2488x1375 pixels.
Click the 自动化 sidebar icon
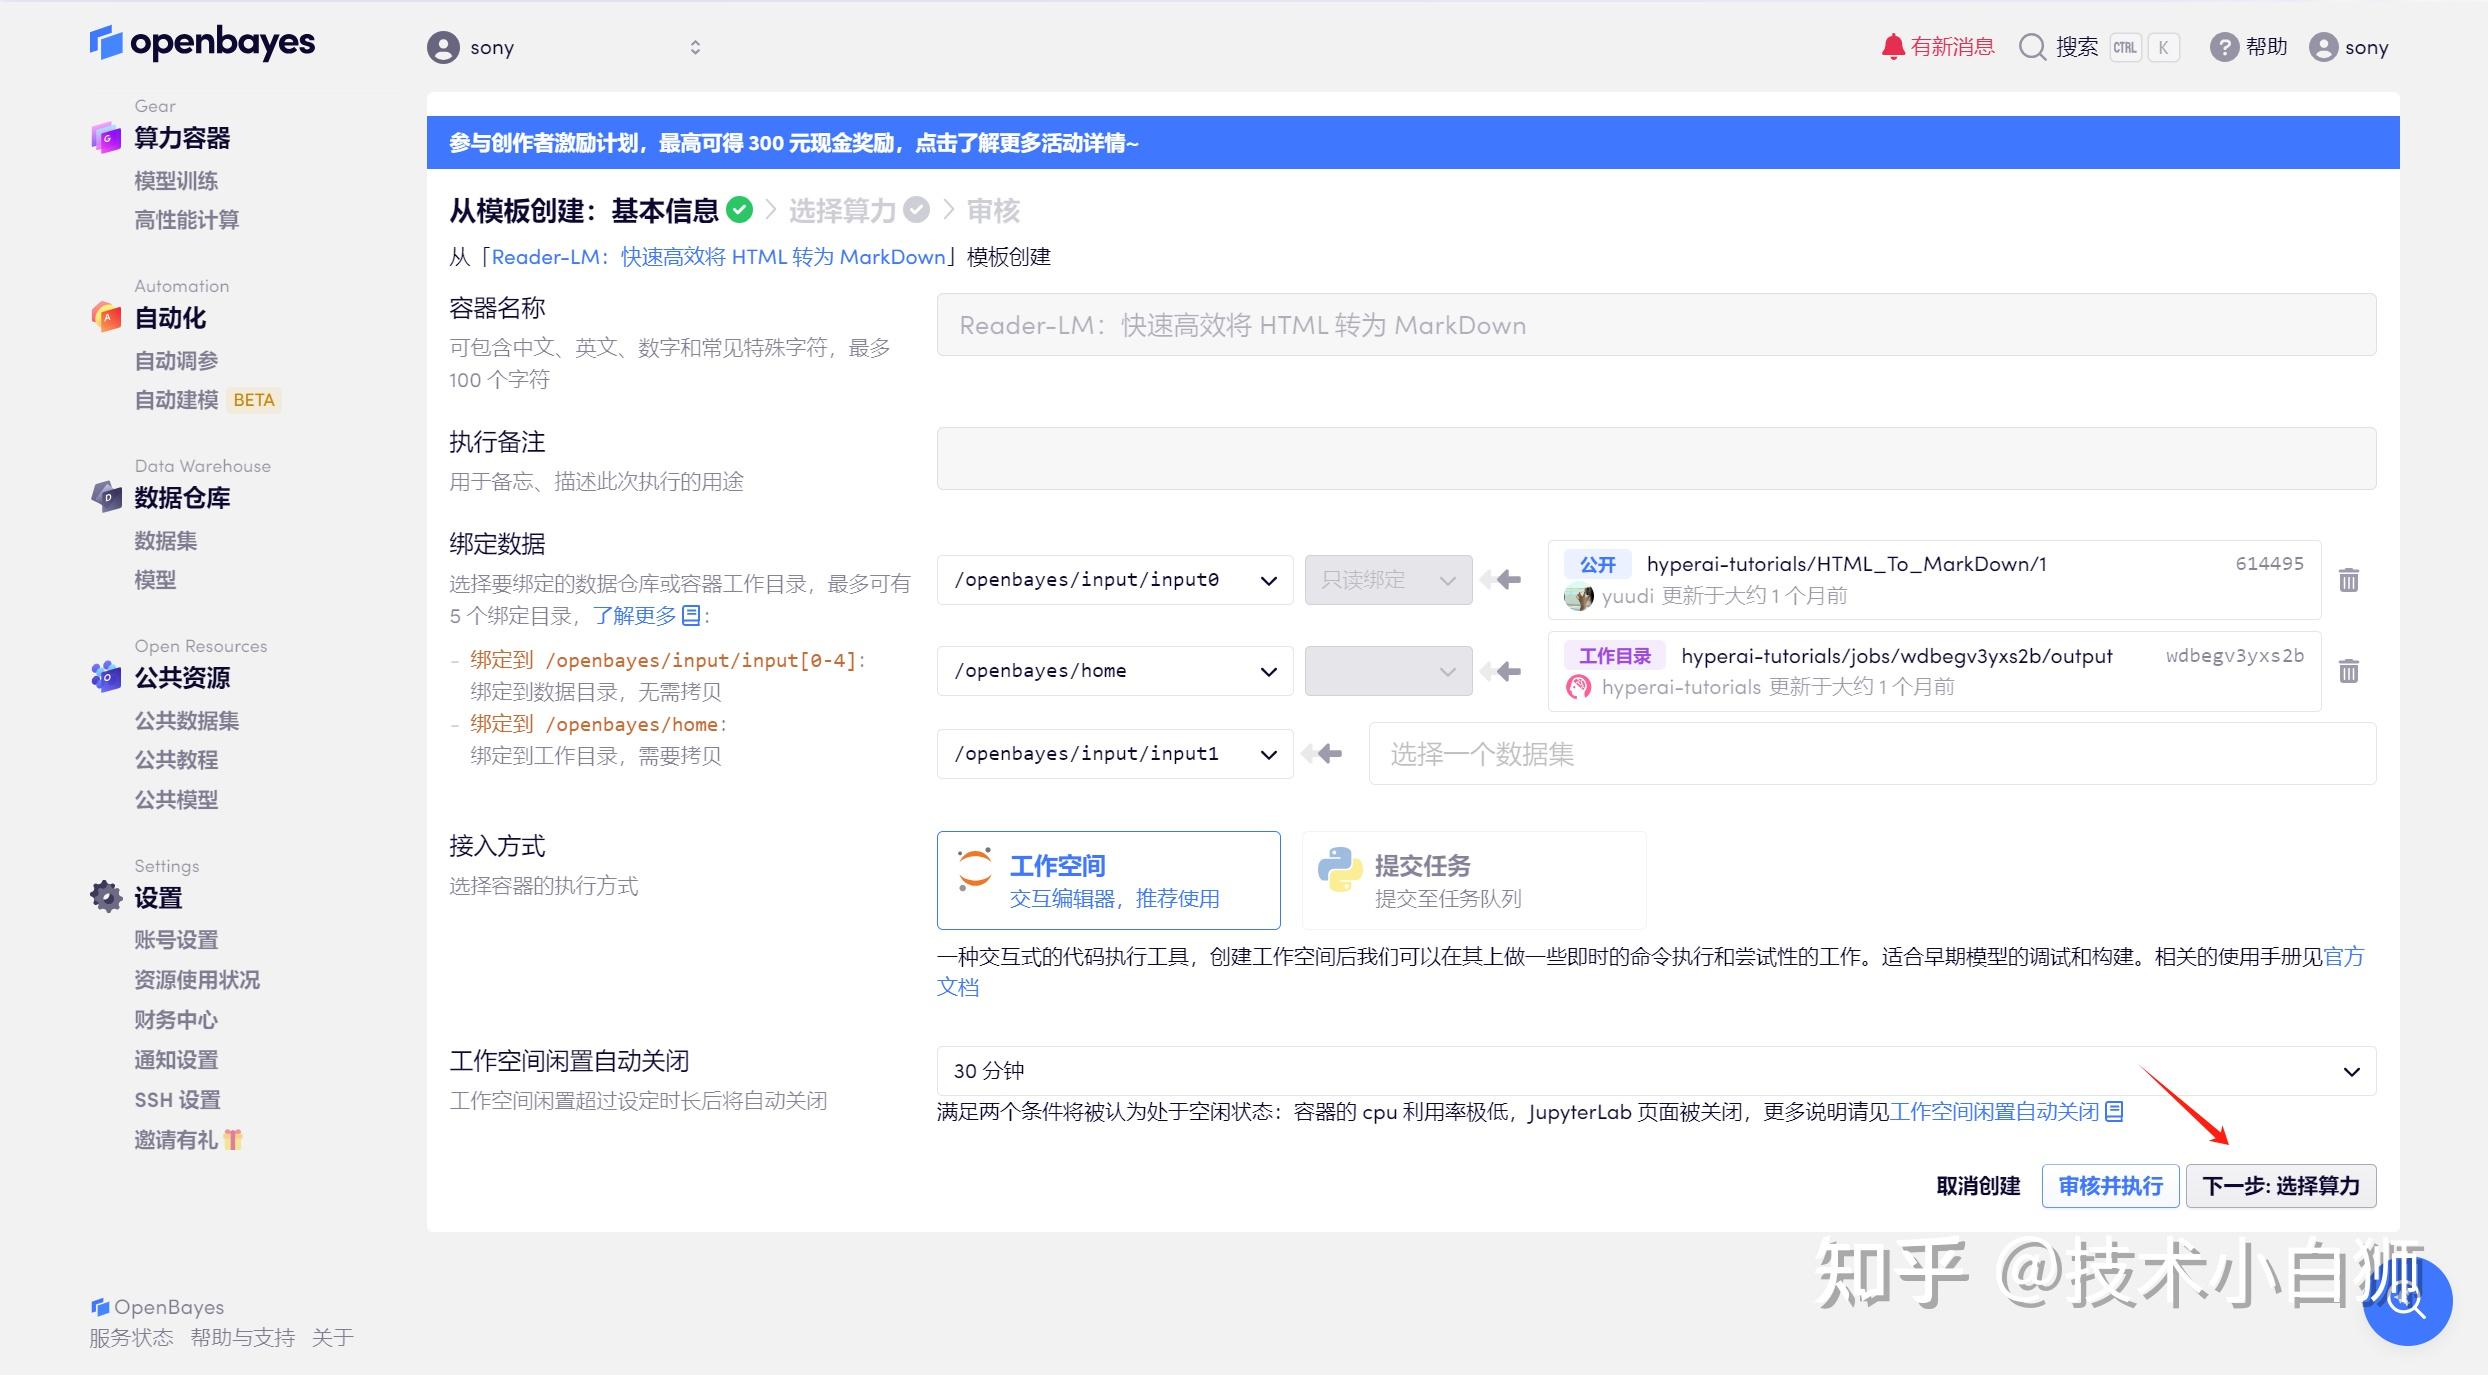click(106, 317)
